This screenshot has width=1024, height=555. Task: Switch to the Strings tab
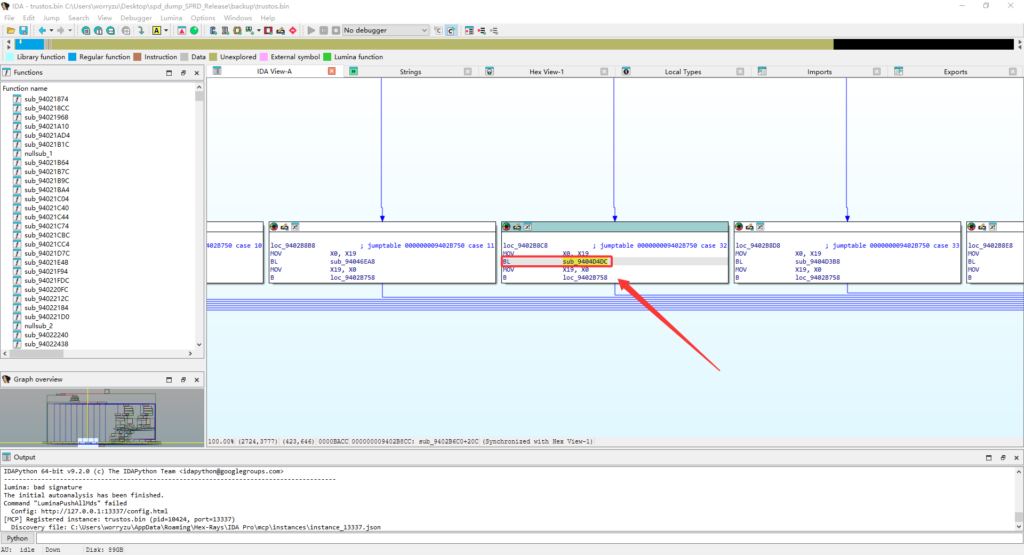[410, 72]
